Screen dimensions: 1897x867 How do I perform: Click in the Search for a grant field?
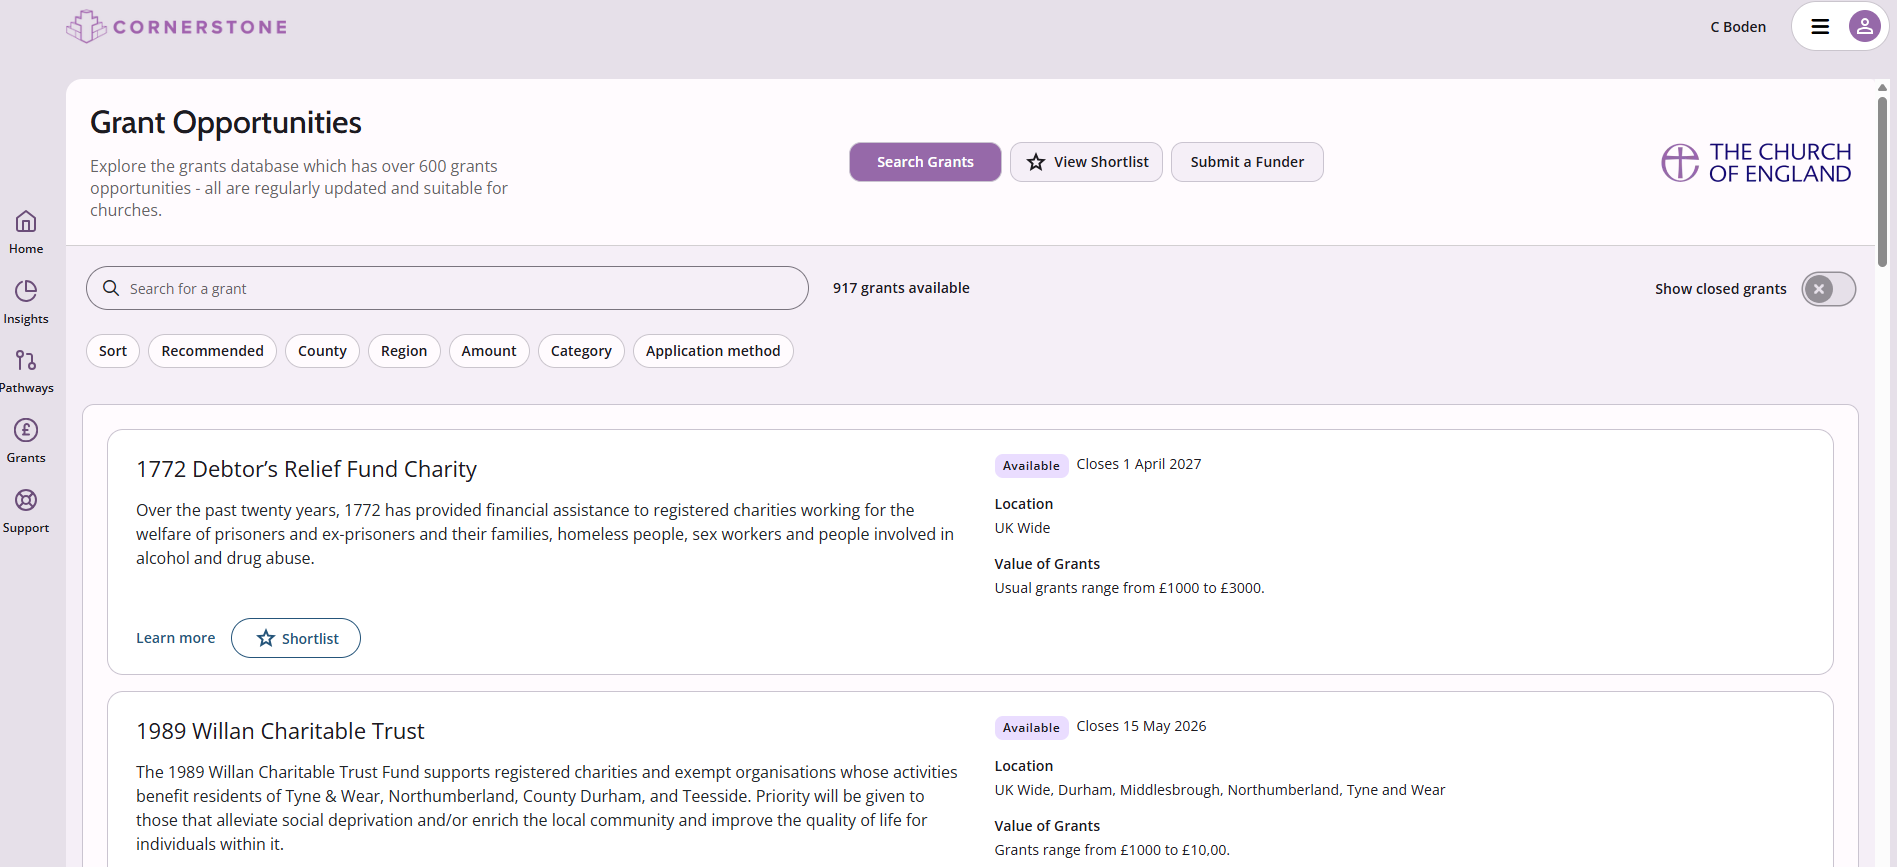447,288
